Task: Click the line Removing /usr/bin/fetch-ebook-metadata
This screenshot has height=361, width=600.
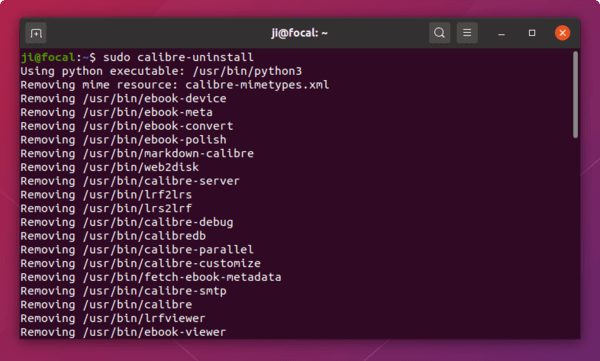Action: coord(151,277)
